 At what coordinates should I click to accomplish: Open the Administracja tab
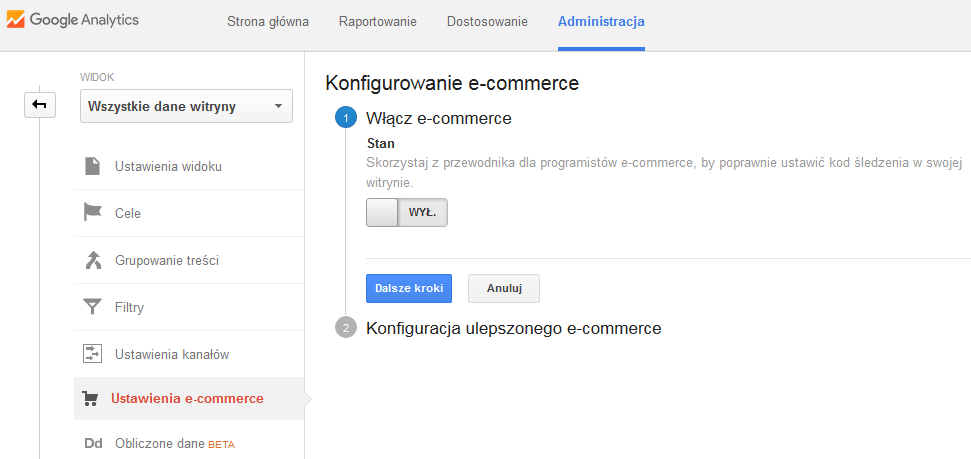601,22
